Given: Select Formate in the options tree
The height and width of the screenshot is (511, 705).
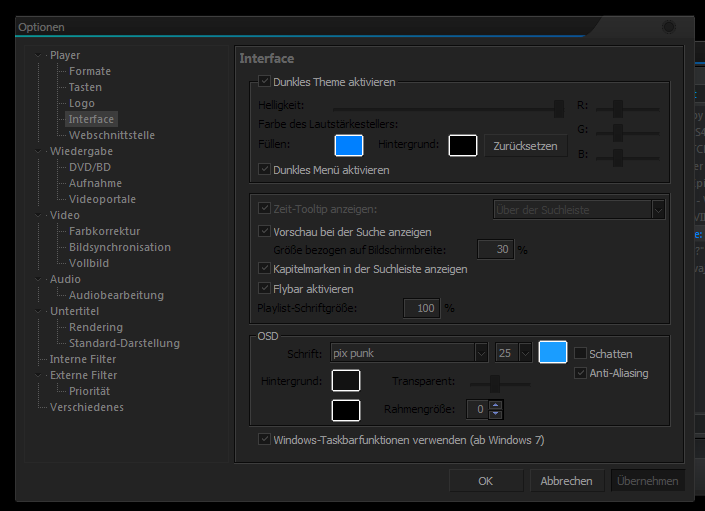Looking at the screenshot, I should 90,71.
